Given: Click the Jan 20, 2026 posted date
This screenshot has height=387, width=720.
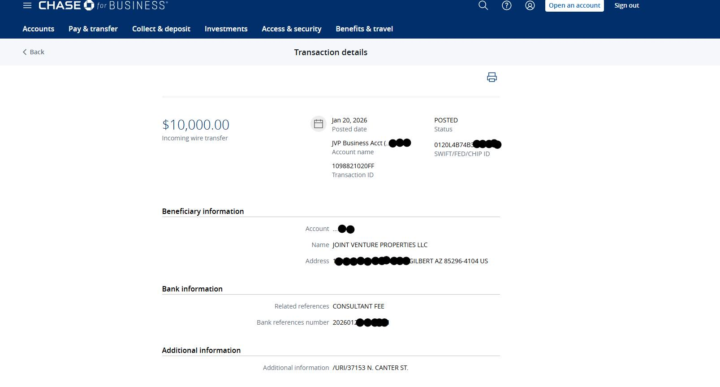Looking at the screenshot, I should (x=349, y=120).
